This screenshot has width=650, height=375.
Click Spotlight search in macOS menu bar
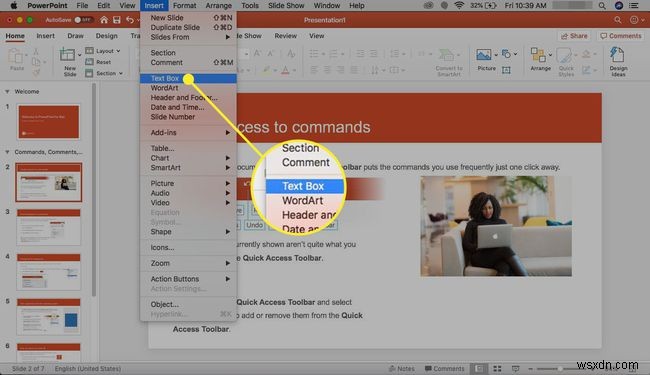(x=602, y=5)
